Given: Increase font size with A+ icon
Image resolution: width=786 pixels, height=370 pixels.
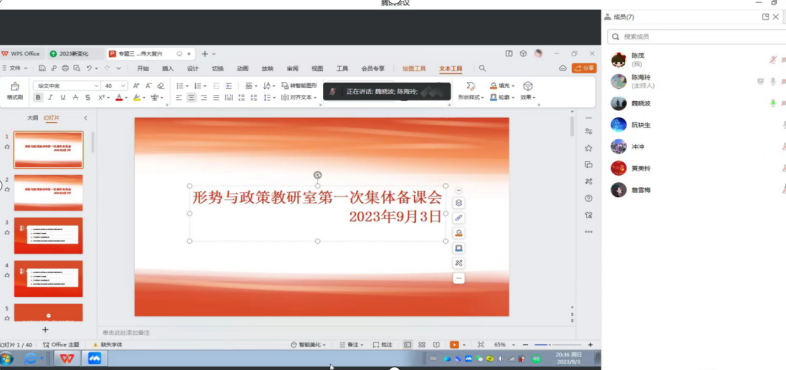Looking at the screenshot, I should click(x=136, y=86).
